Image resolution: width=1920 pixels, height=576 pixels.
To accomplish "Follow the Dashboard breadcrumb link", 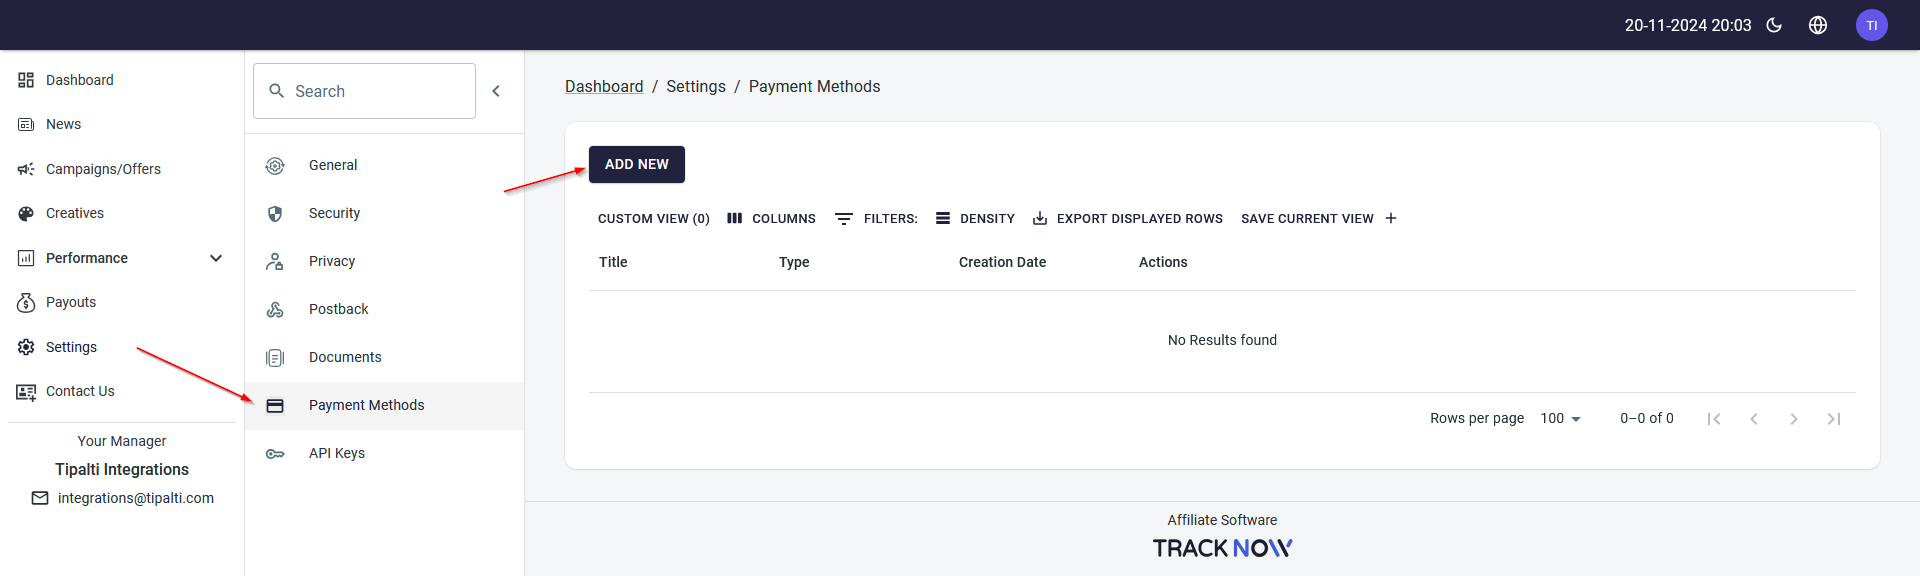I will point(604,87).
